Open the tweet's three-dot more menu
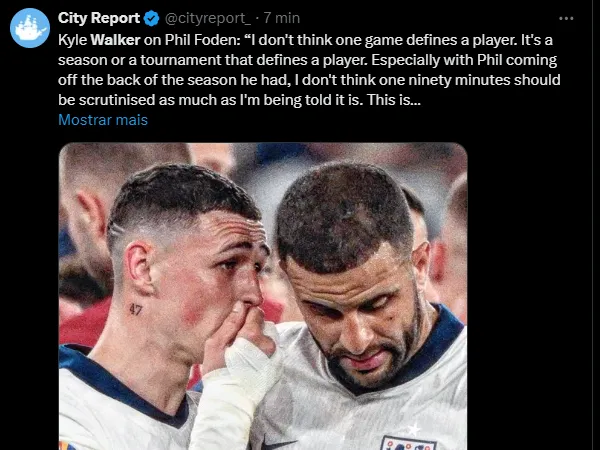The image size is (600, 450). pyautogui.click(x=566, y=18)
